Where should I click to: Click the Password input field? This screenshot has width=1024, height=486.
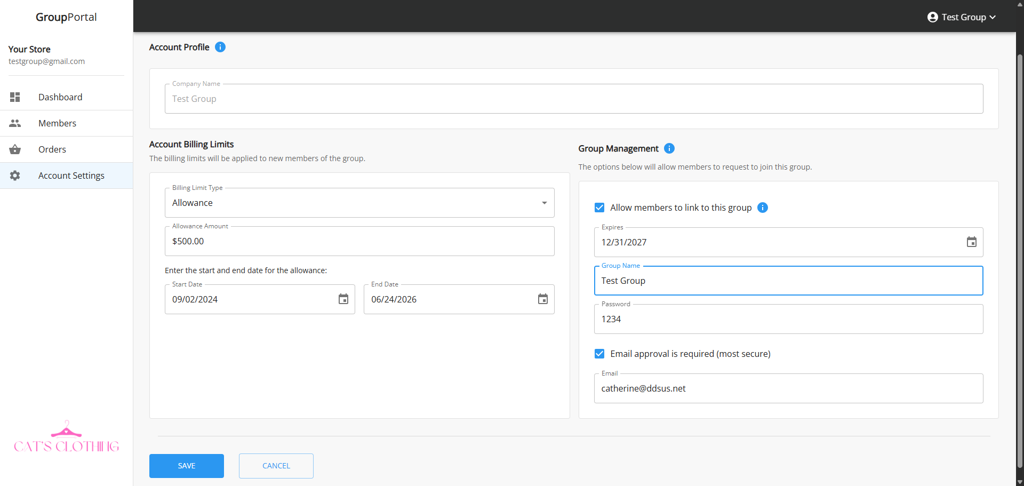click(x=788, y=320)
